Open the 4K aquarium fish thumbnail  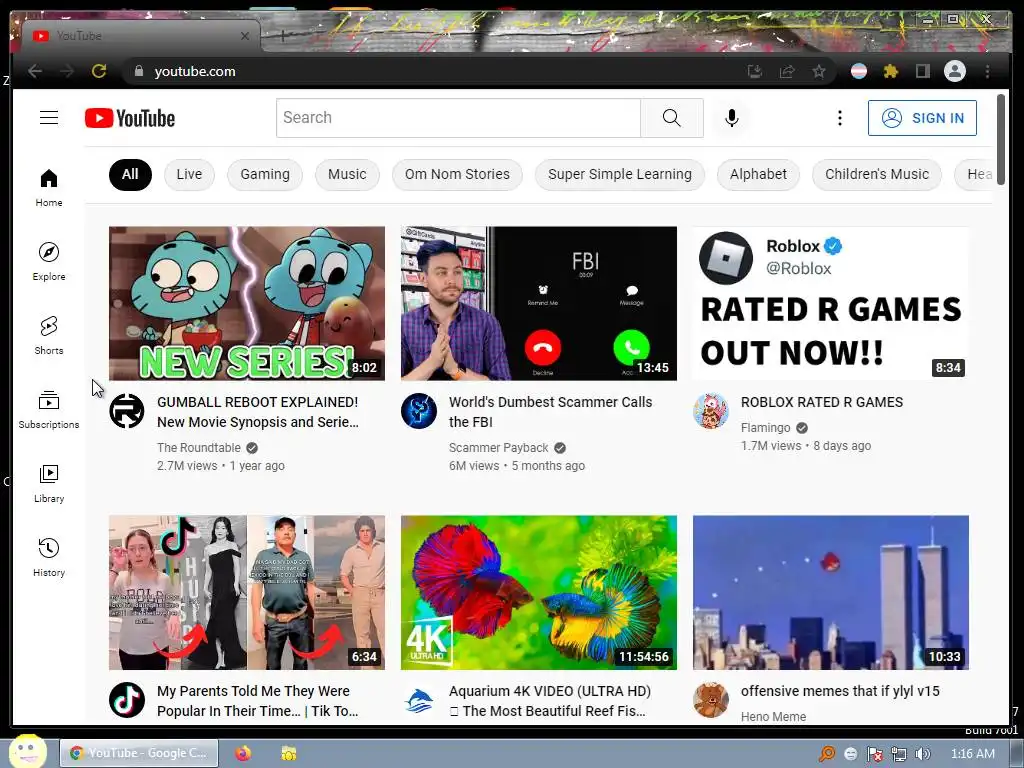pos(539,592)
